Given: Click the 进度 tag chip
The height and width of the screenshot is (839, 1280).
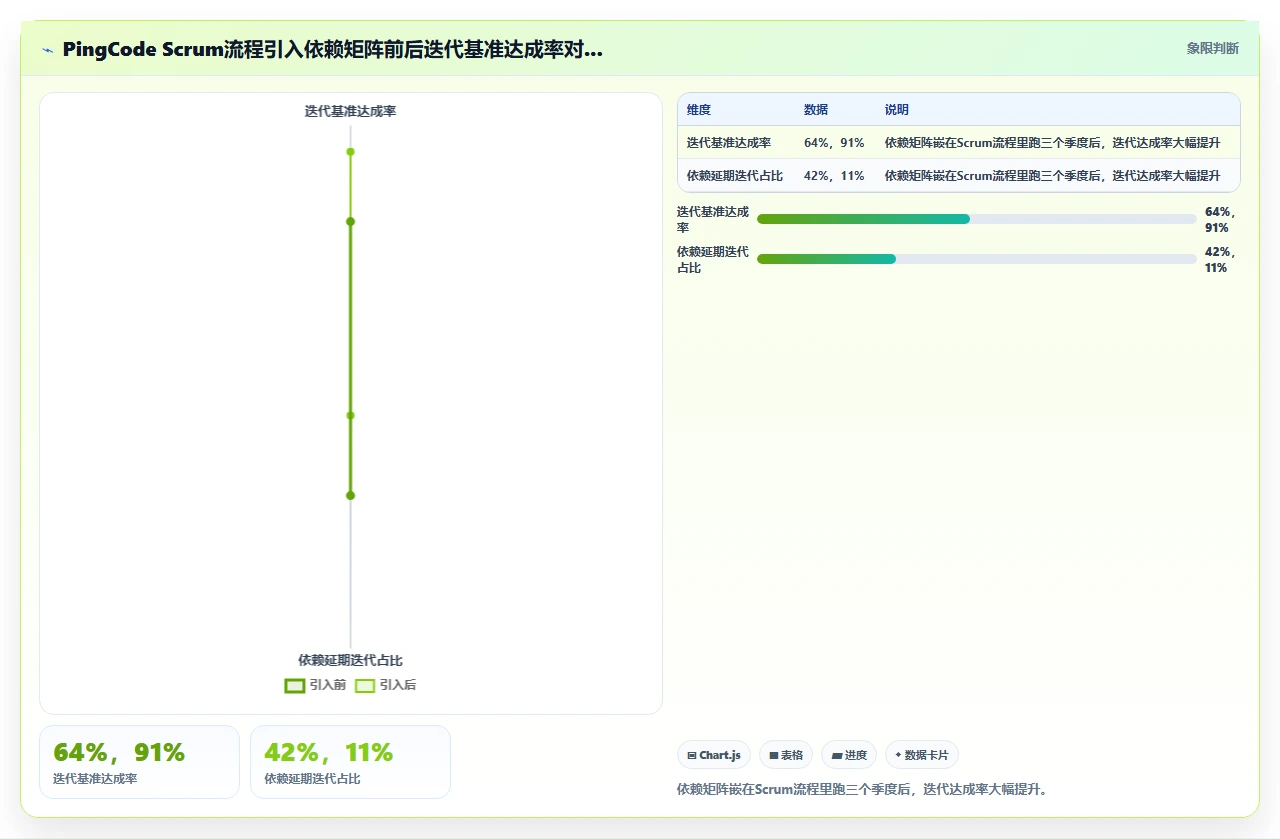Looking at the screenshot, I should point(849,755).
